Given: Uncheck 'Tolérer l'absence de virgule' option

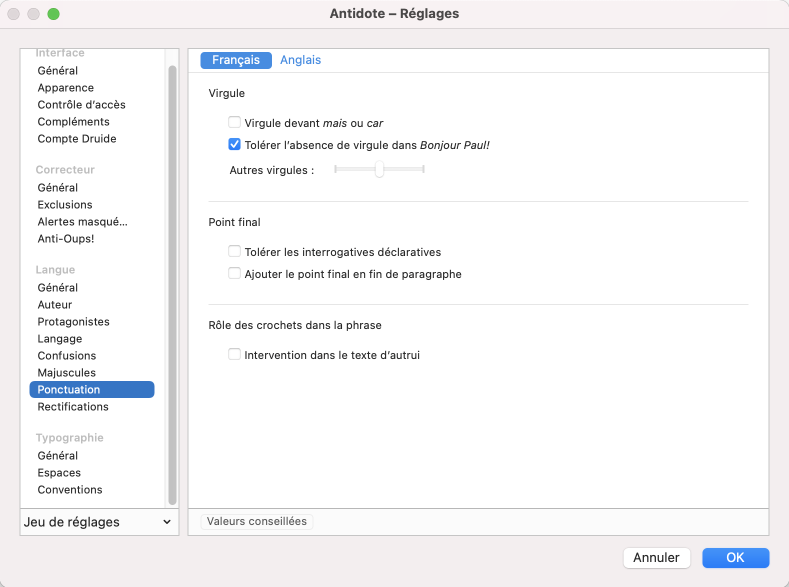Looking at the screenshot, I should click(x=235, y=144).
